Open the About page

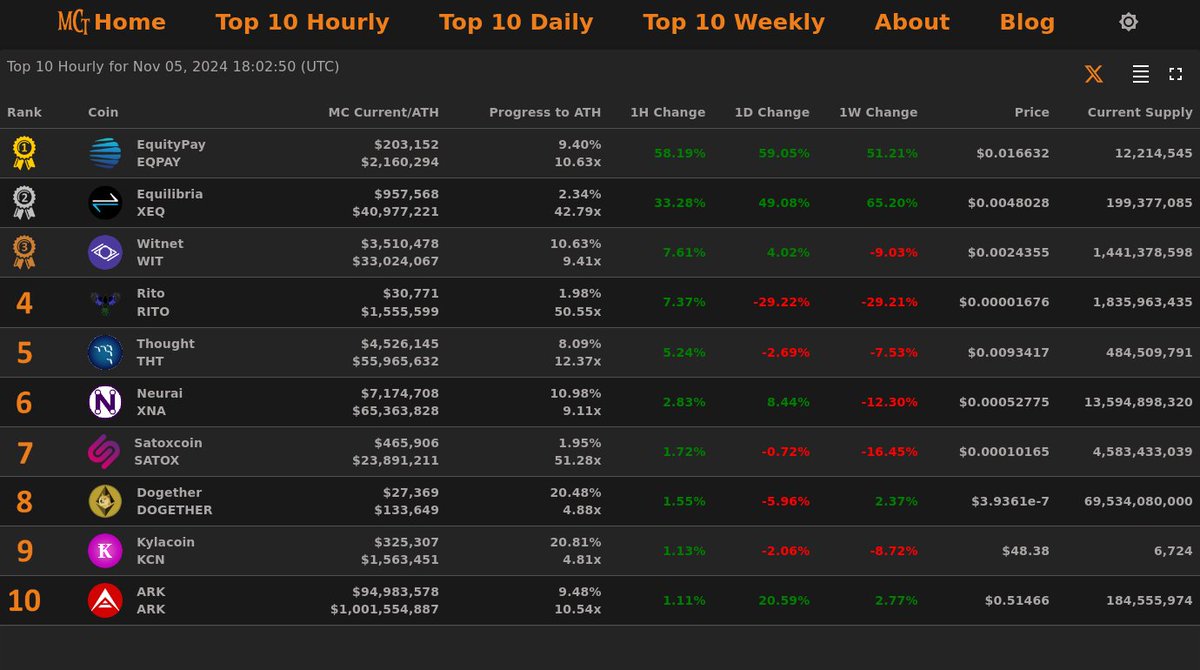[x=912, y=22]
